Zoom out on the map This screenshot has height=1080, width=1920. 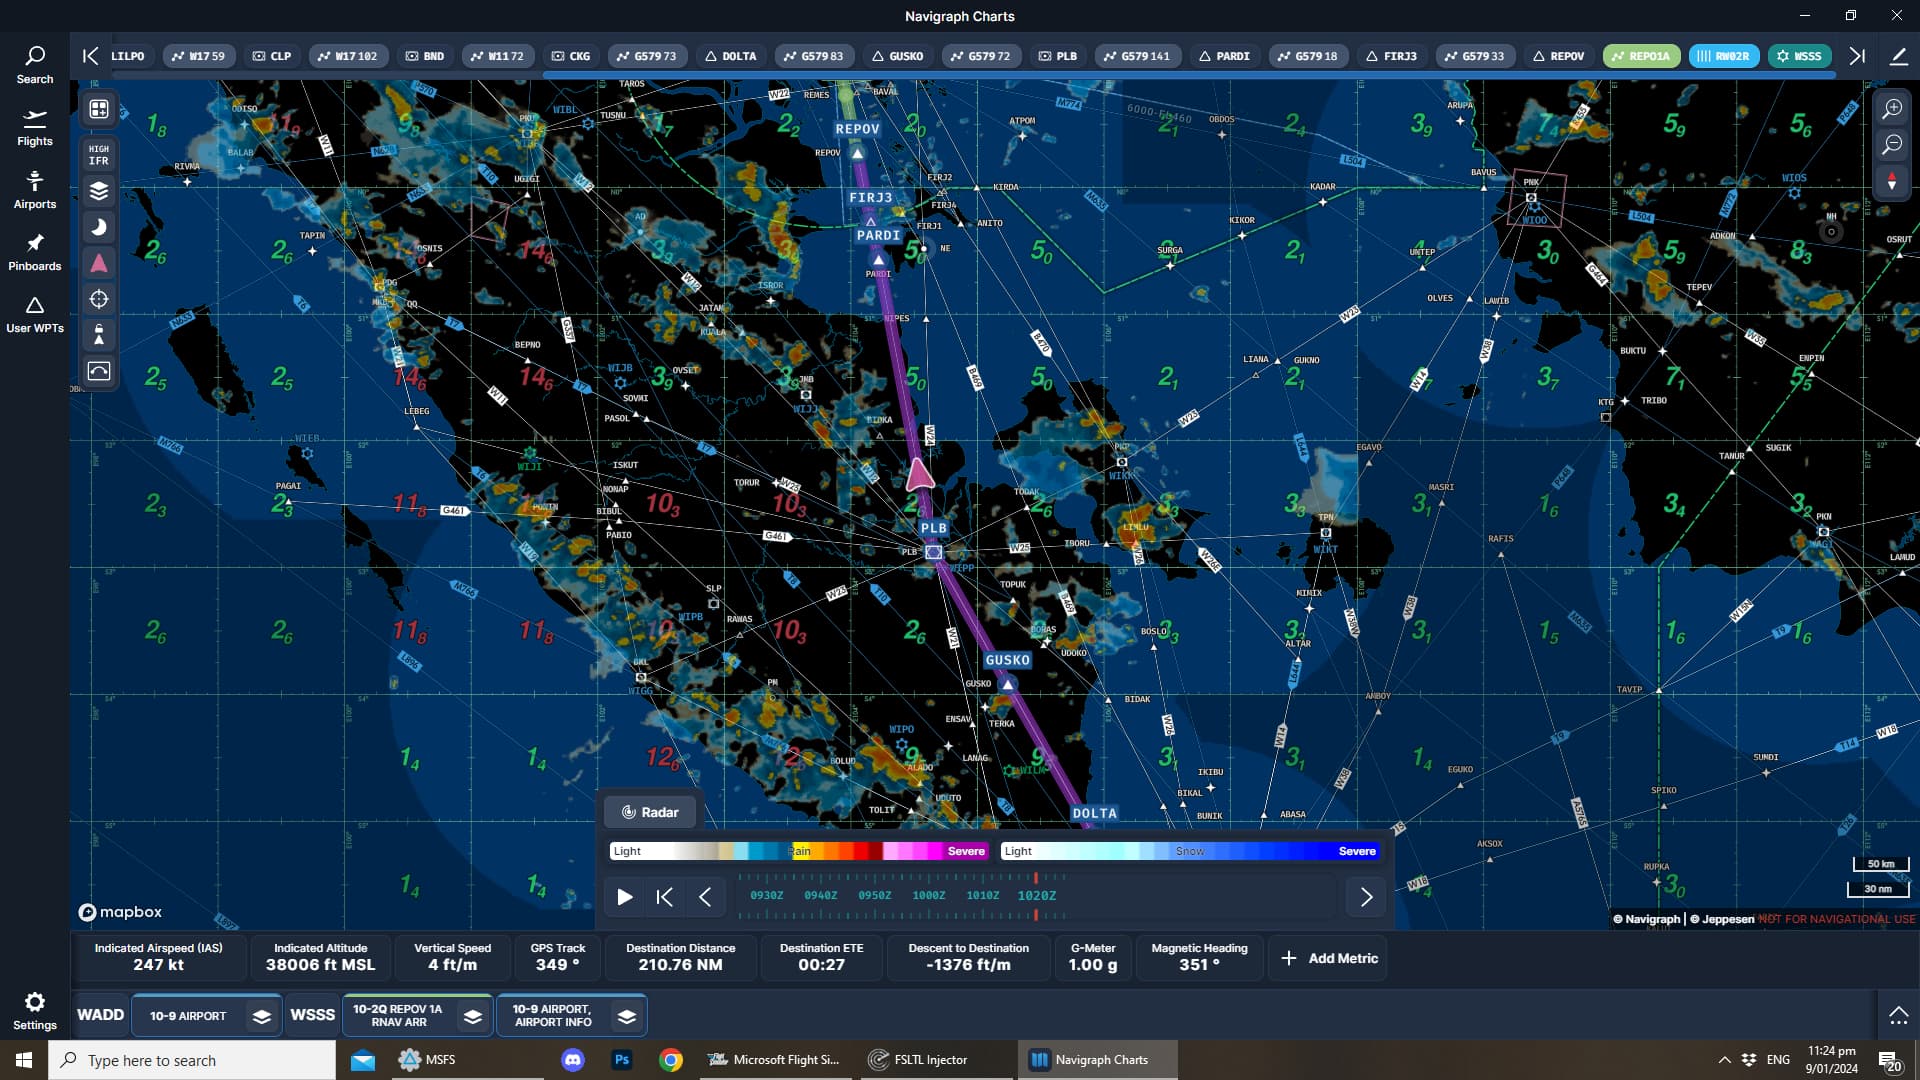(x=1892, y=145)
